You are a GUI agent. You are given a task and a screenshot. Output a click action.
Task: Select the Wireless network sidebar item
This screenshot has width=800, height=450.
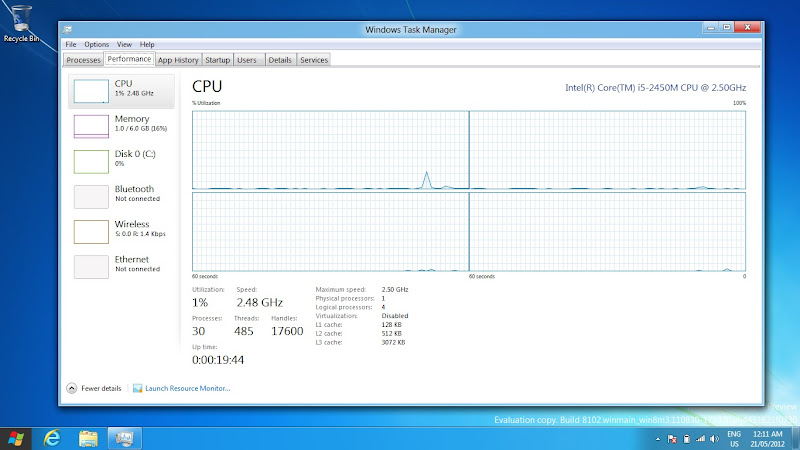tap(121, 232)
